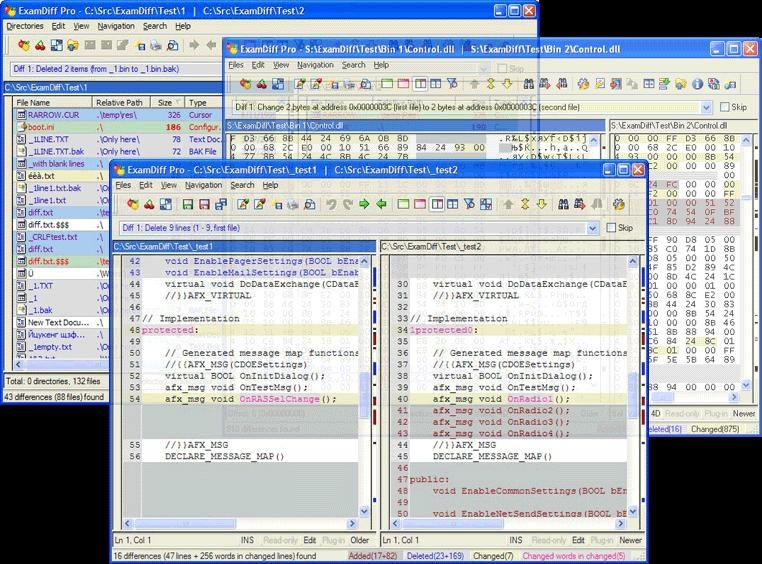762x564 pixels.
Task: Select boot.ini row in directory listing
Action: pyautogui.click(x=118, y=127)
